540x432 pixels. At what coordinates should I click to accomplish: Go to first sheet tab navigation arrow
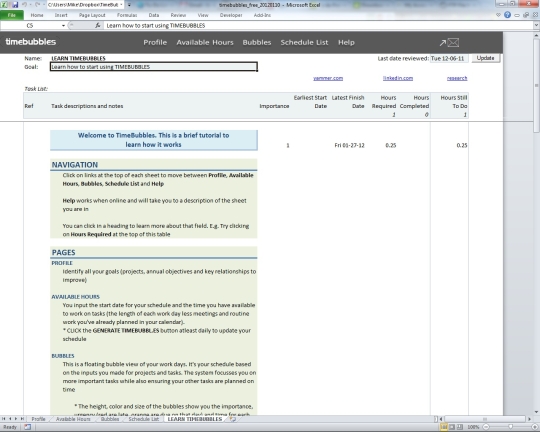3,419
